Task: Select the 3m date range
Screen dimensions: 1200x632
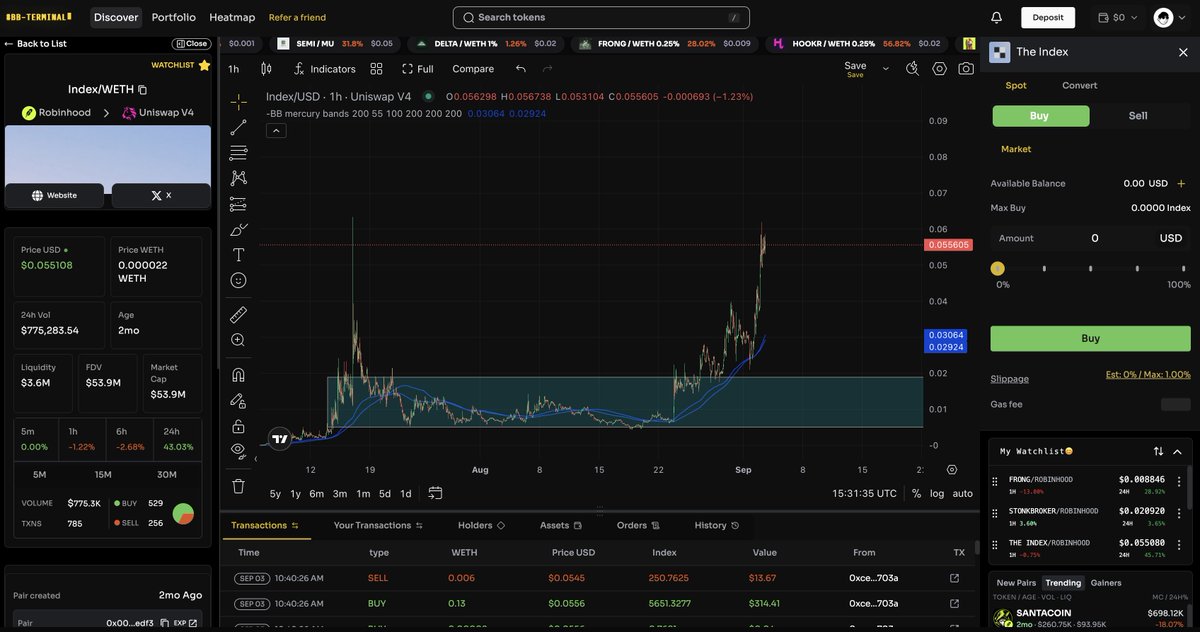Action: point(340,493)
